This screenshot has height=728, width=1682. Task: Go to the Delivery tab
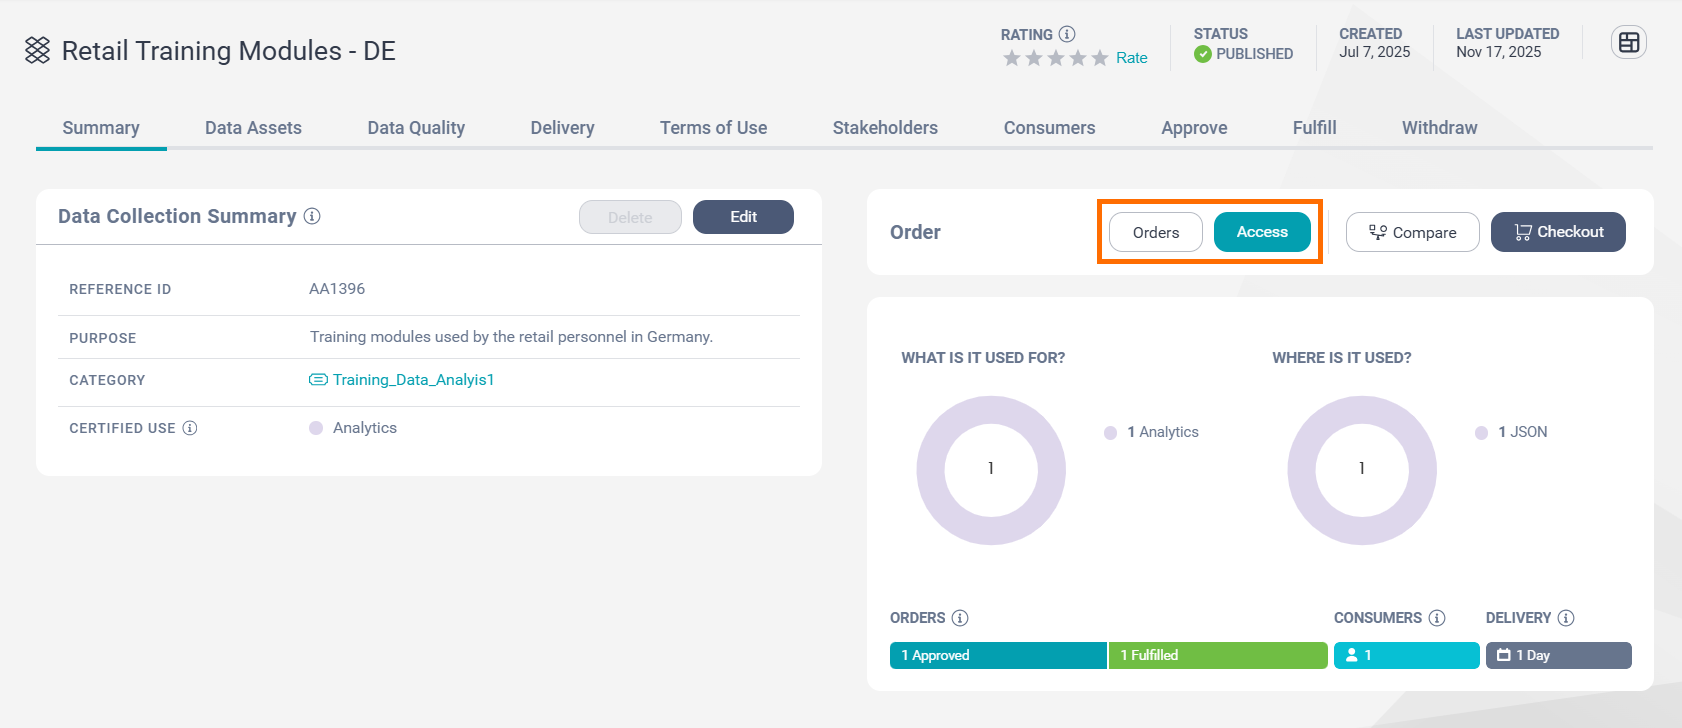562,128
